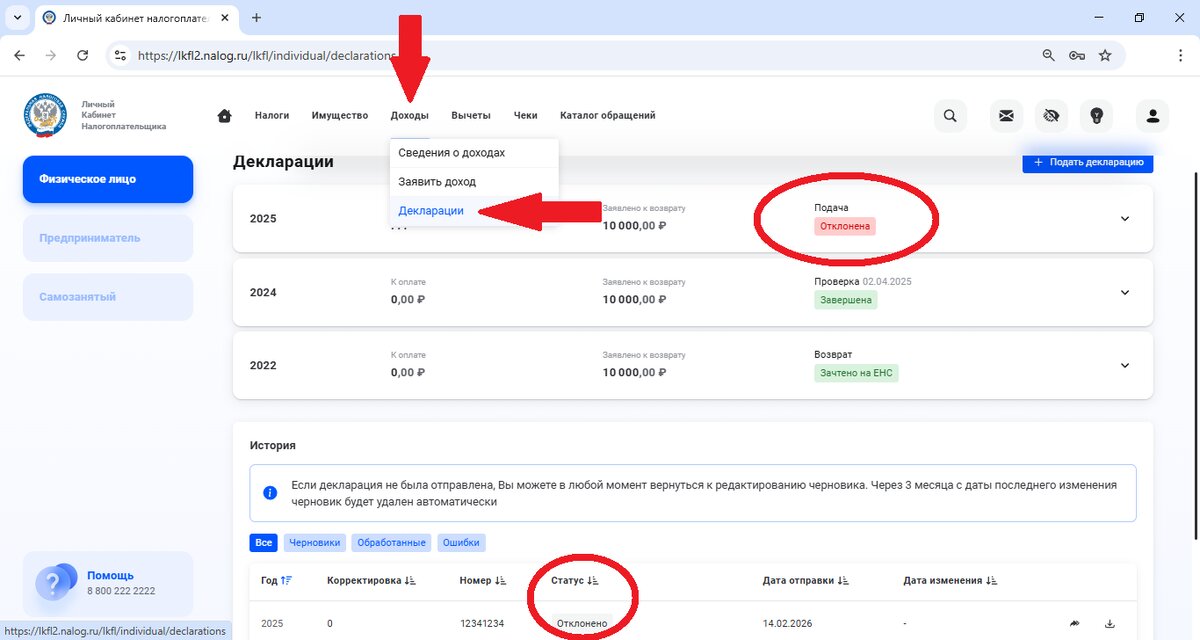Open Каталог обращений menu
This screenshot has height=640, width=1200.
point(608,116)
